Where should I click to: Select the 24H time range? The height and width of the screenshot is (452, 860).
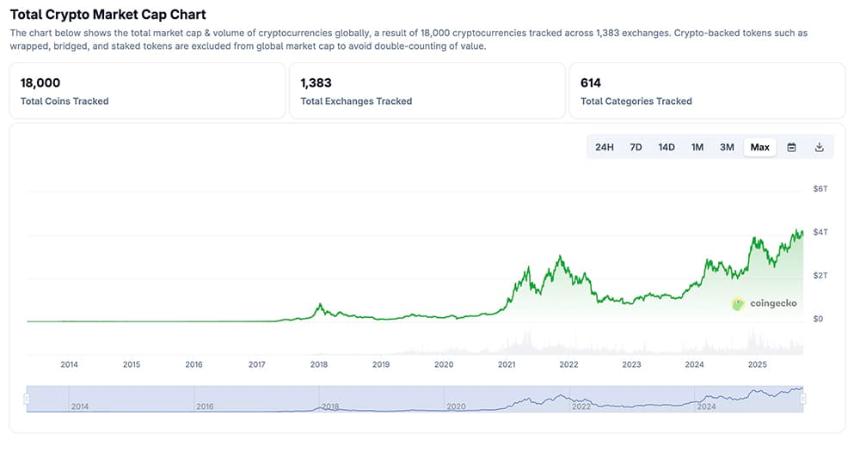pyautogui.click(x=604, y=147)
